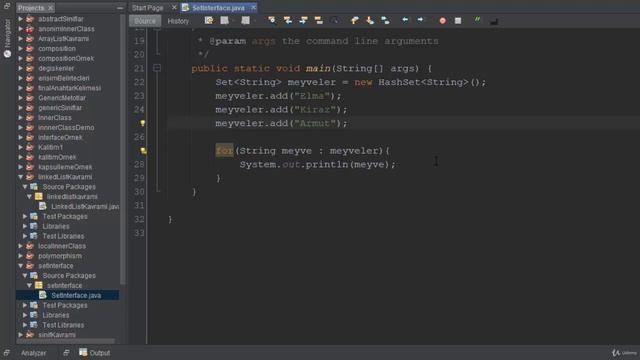The height and width of the screenshot is (360, 640).
Task: Collapse the setinterface package node
Action: tap(29, 285)
